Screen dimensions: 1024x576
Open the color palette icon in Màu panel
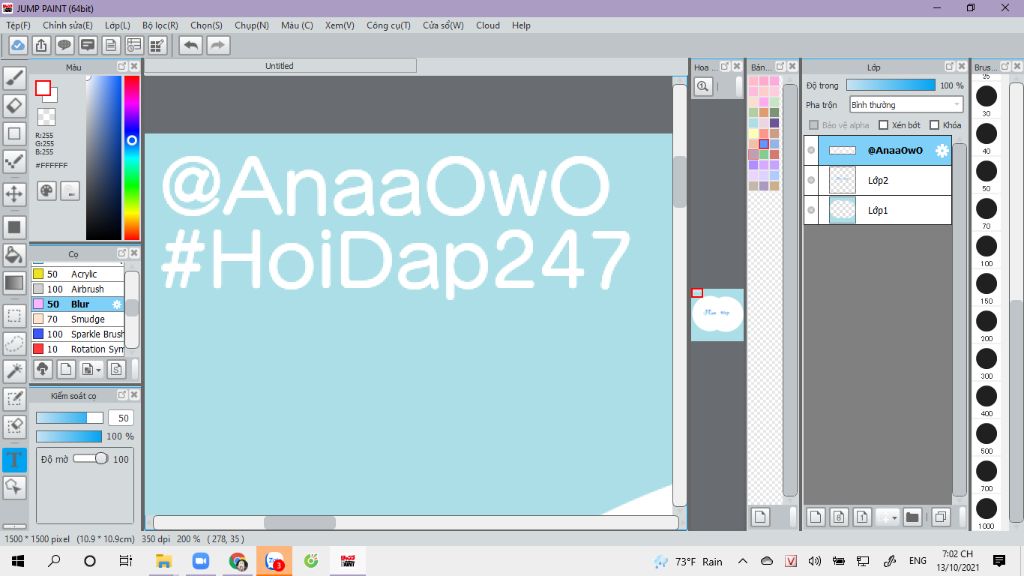(x=46, y=191)
